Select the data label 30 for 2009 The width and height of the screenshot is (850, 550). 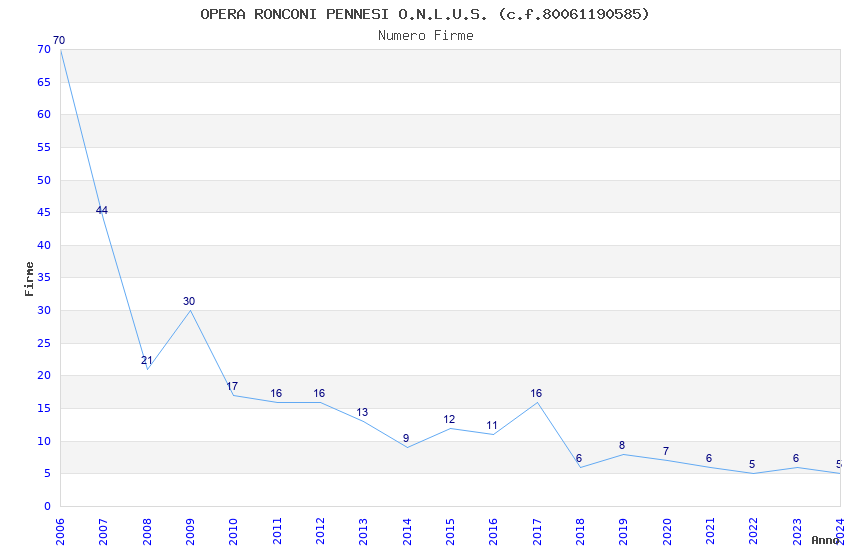click(x=189, y=301)
